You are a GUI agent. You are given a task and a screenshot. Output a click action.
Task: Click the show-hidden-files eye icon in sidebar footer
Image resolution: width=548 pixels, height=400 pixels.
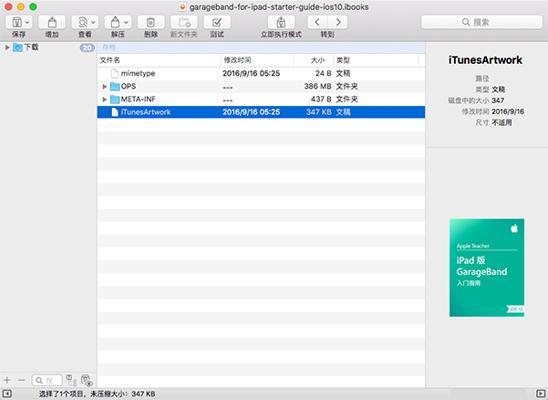[x=86, y=380]
